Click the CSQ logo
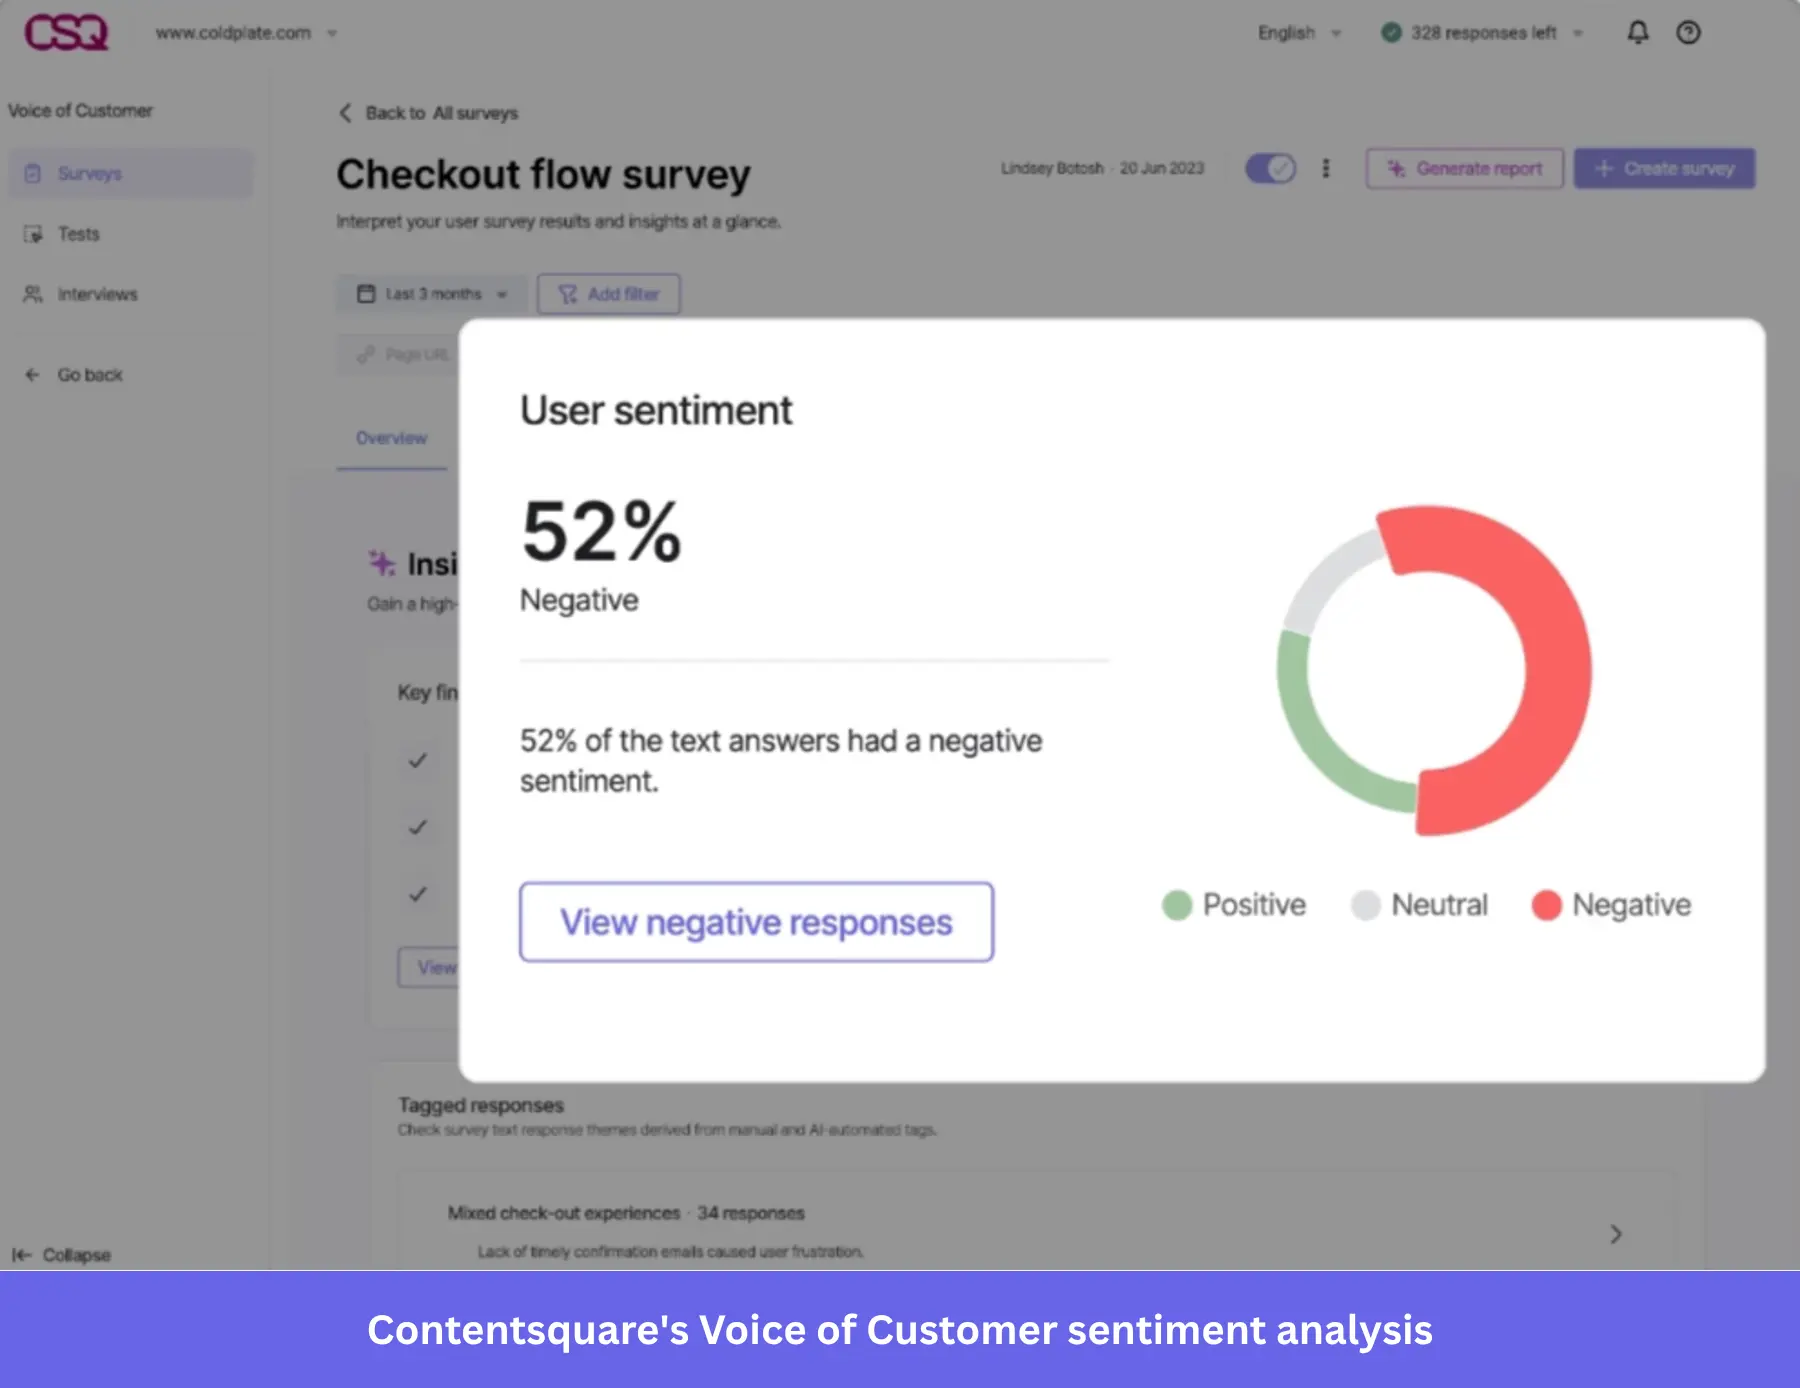Viewport: 1800px width, 1388px height. pos(66,32)
